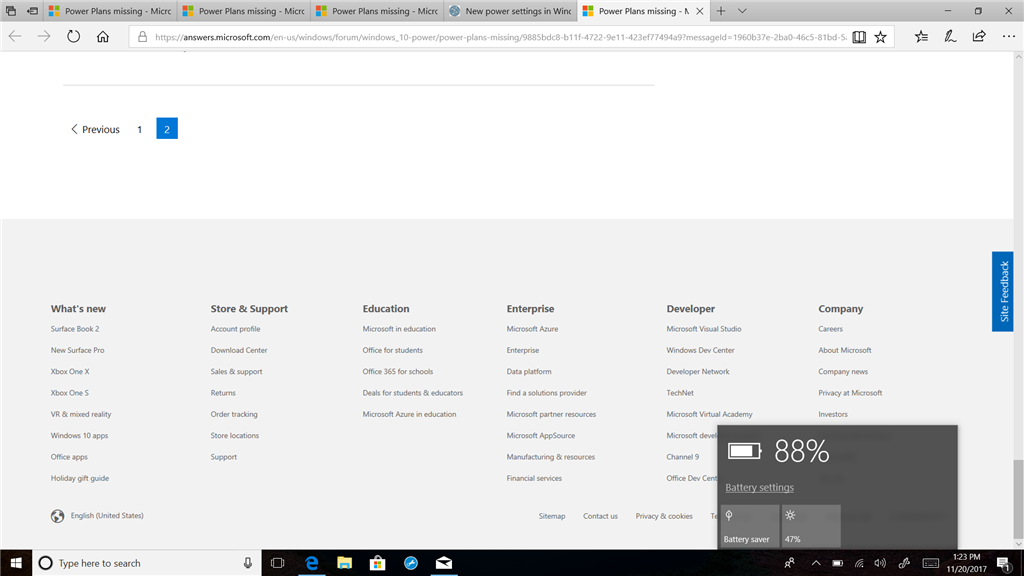Viewport: 1024px width, 576px height.
Task: Select page 2 pagination button
Action: [167, 129]
